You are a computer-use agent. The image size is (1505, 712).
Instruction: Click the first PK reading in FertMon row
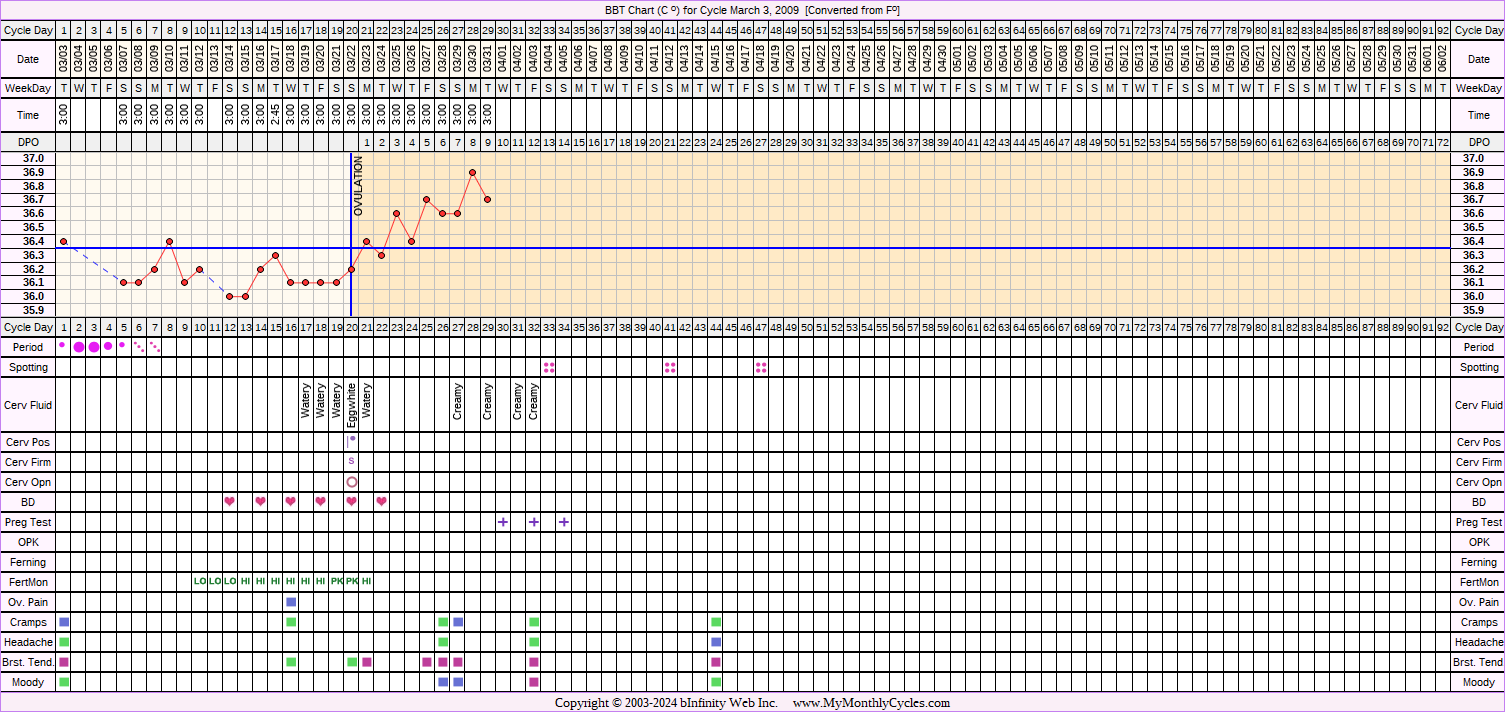336,581
